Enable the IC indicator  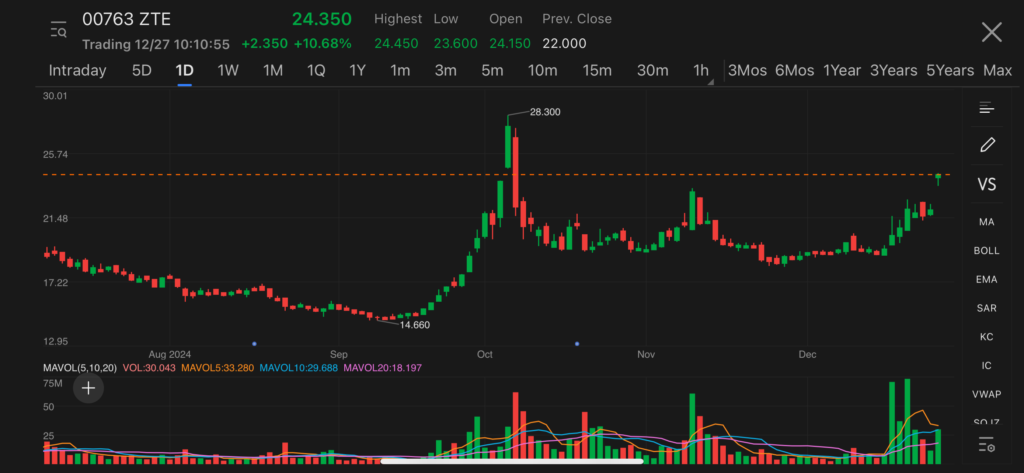coord(986,366)
